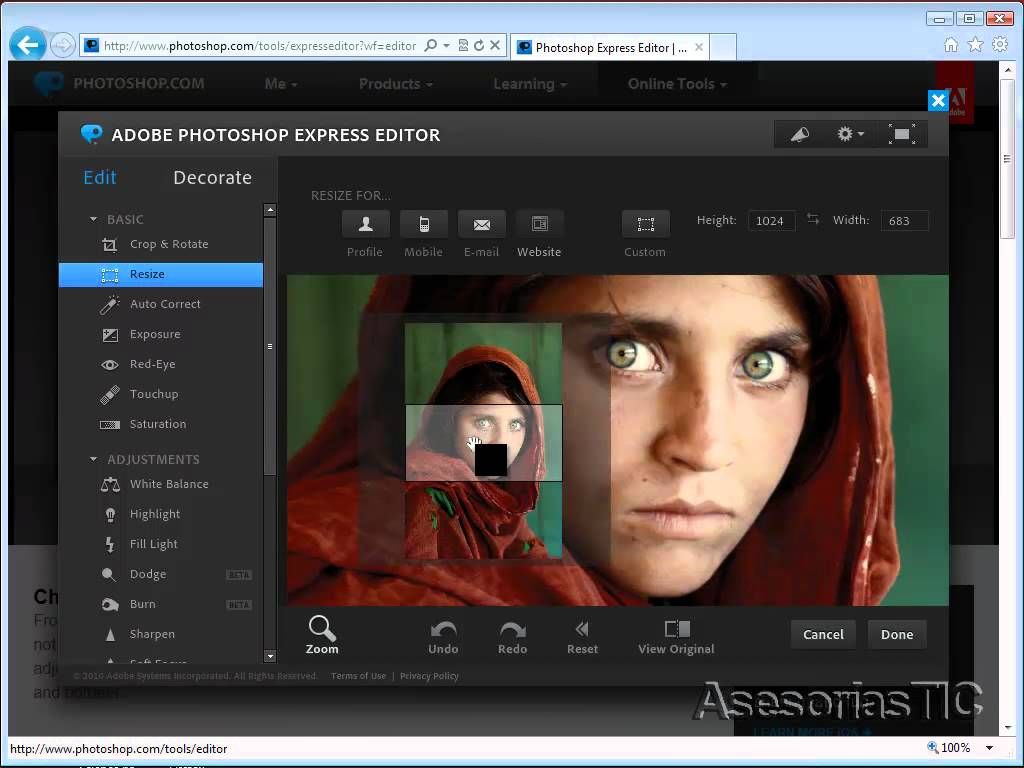Screen dimensions: 1024x768
Task: Click the Height input field
Action: coord(771,221)
